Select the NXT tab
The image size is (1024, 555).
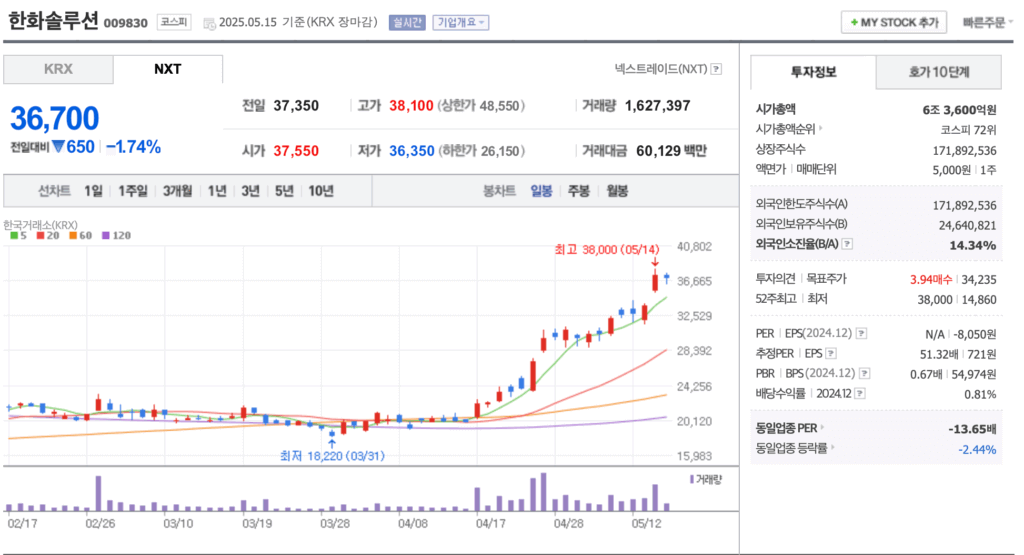[168, 69]
